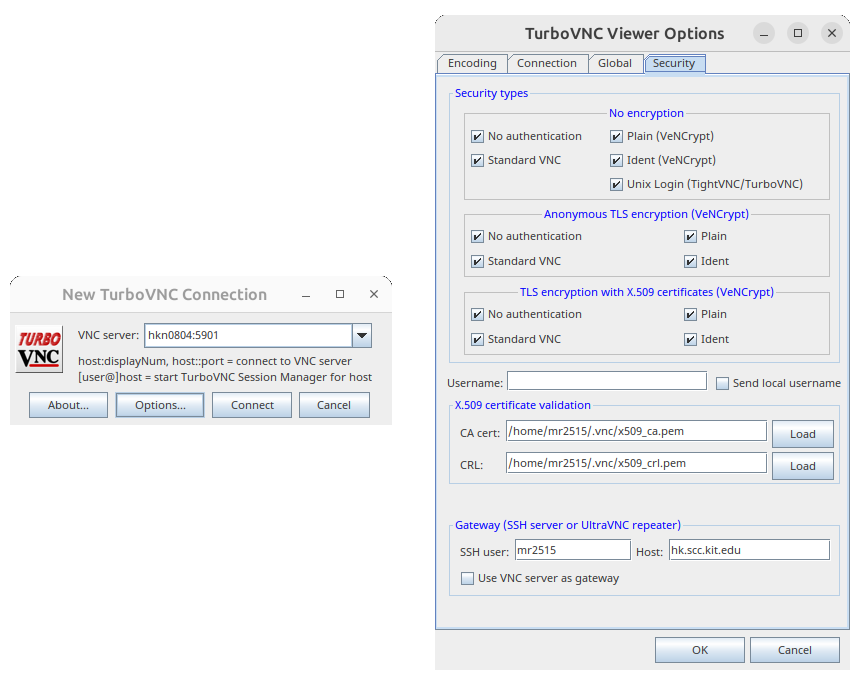Uncheck Plain (VeNCrypt) option
Image resolution: width=859 pixels, height=680 pixels.
pos(616,136)
